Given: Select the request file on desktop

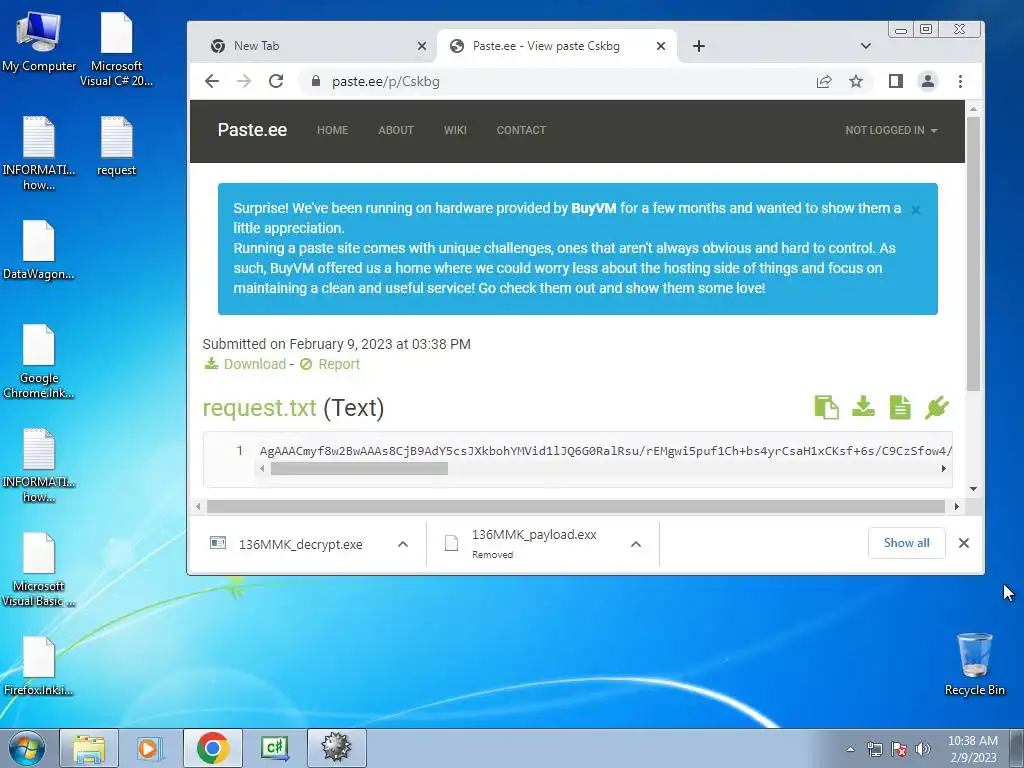Looking at the screenshot, I should [x=117, y=146].
